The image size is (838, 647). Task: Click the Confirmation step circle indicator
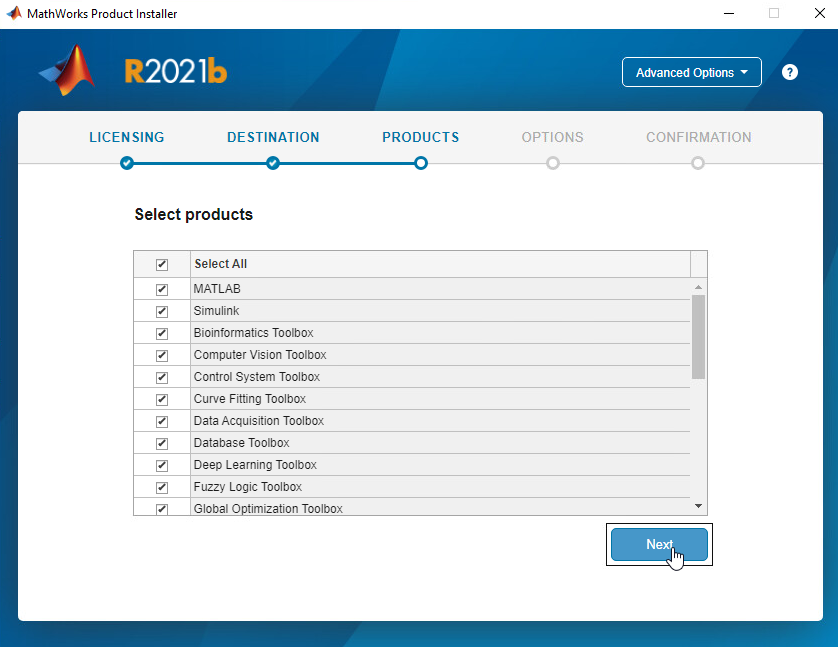tap(698, 163)
